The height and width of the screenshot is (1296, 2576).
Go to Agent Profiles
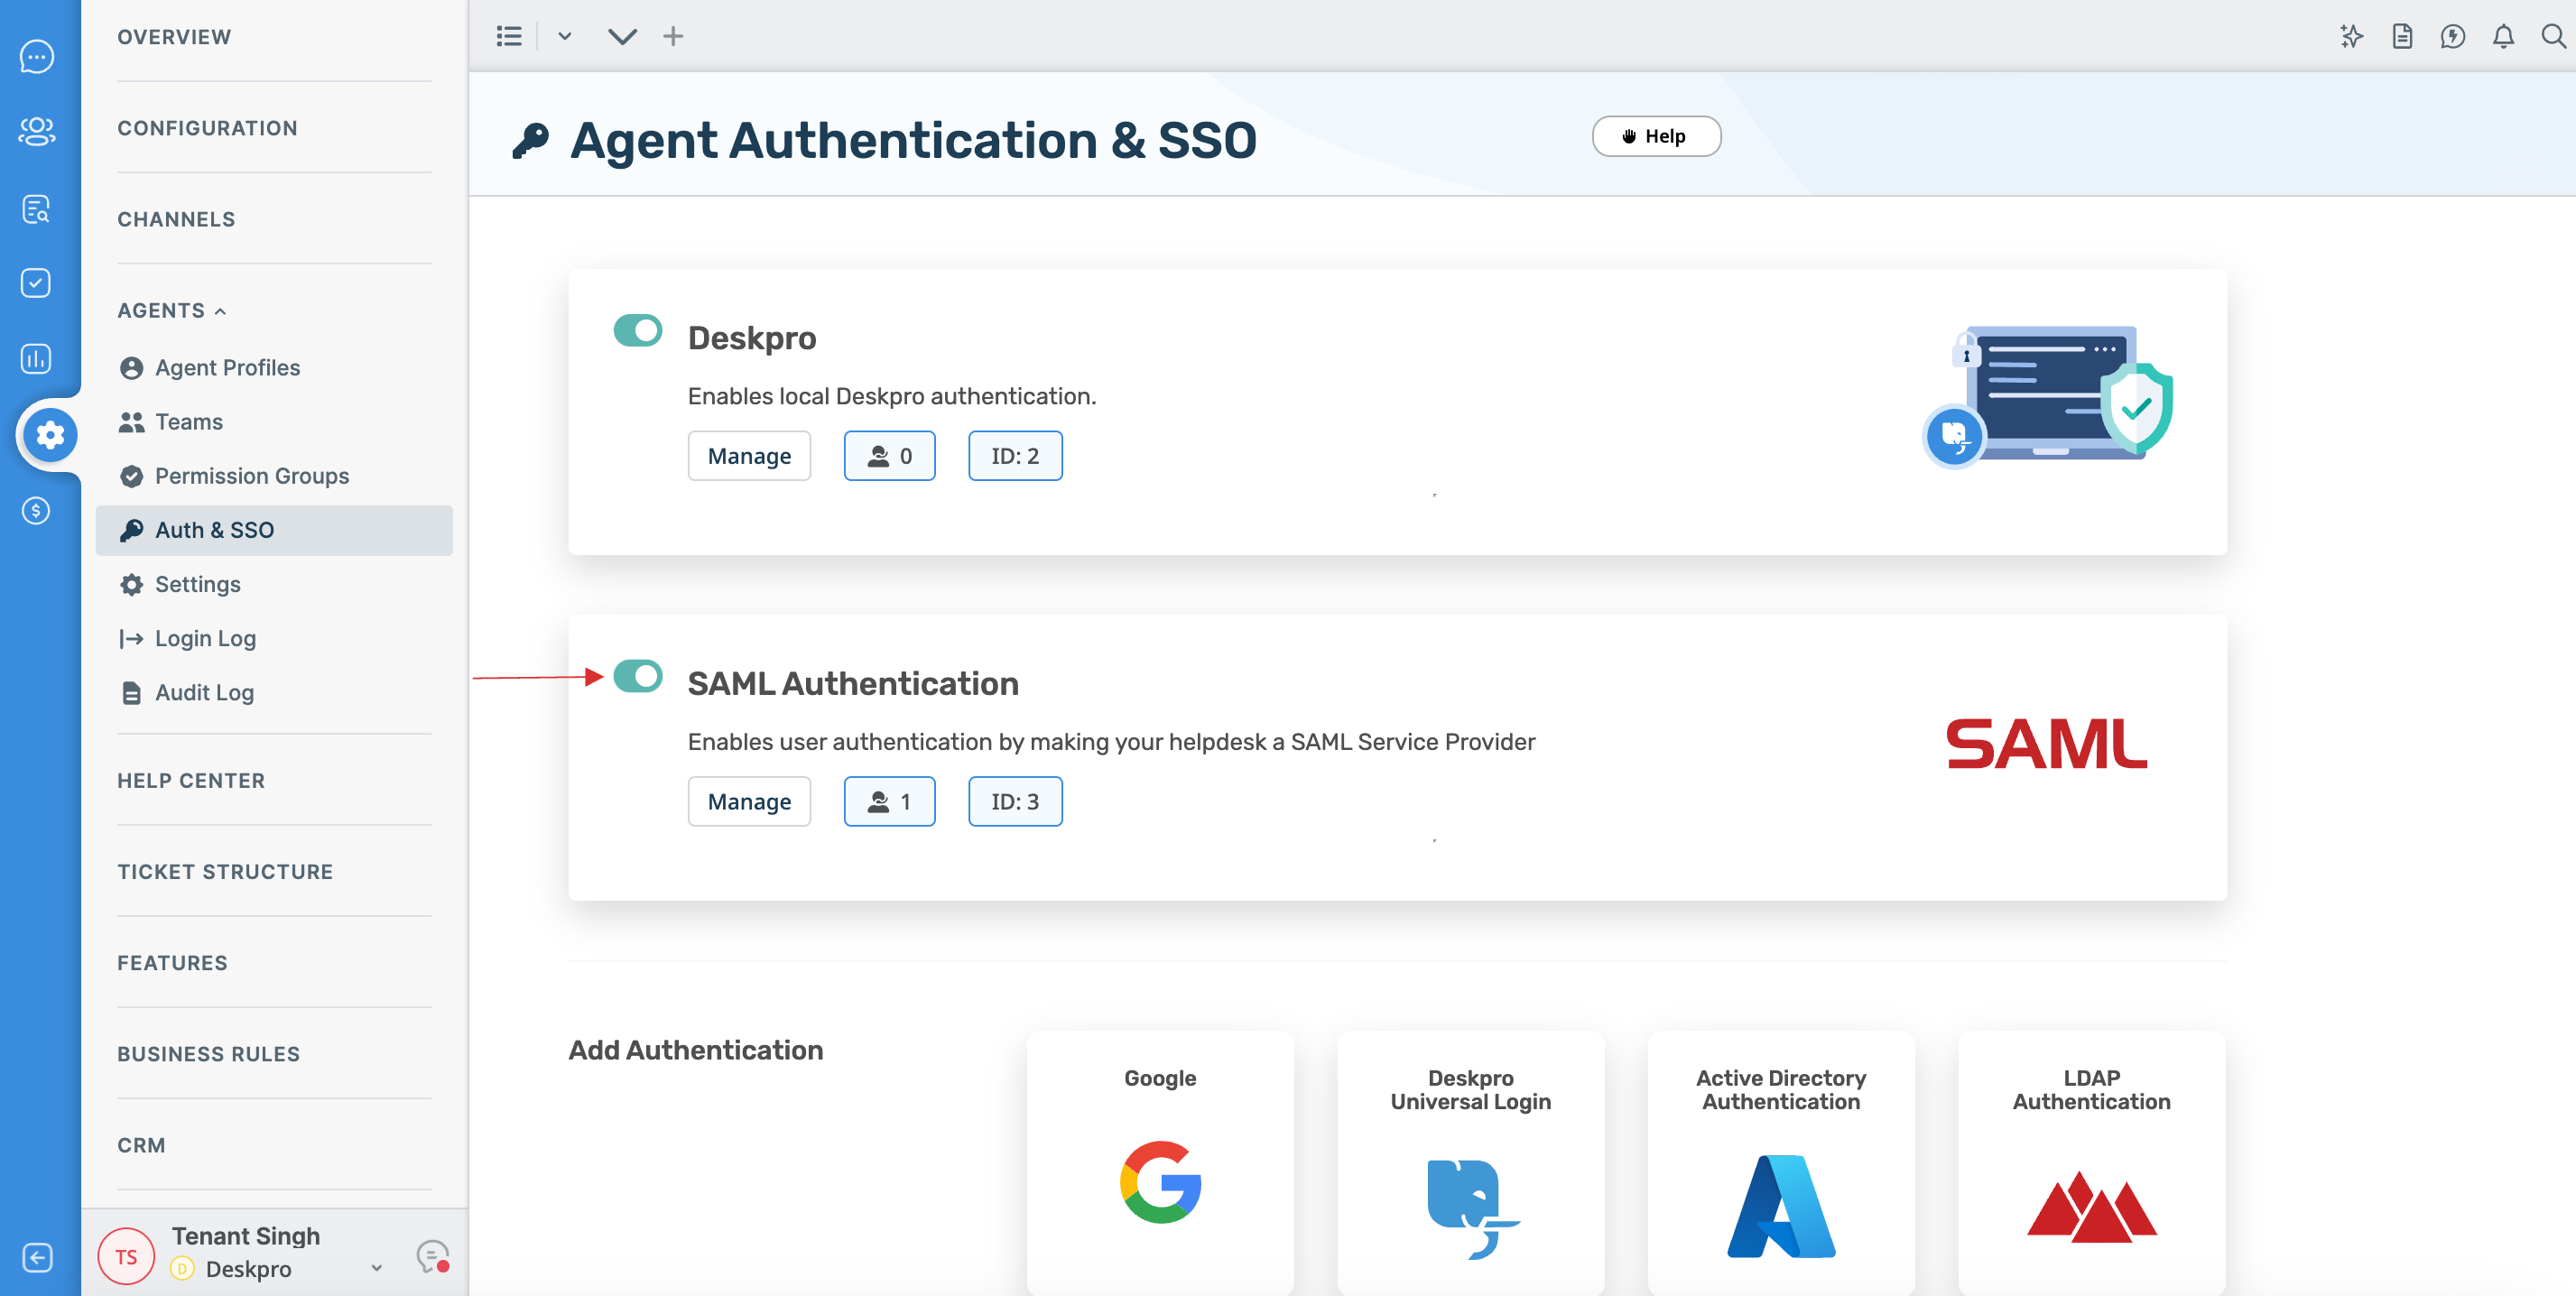click(x=274, y=368)
